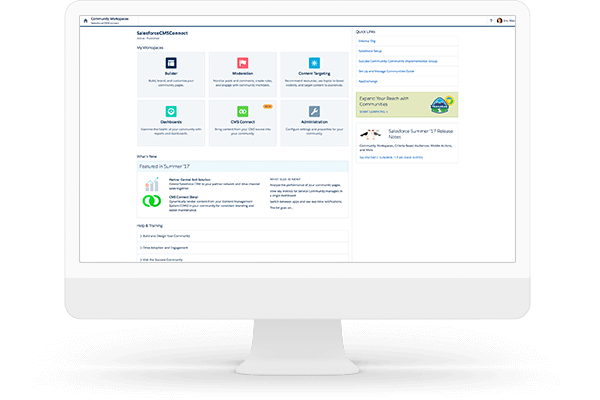Open Salesforce Summer '17 Release Notes link
Image resolution: width=600 pixels, height=400 pixels.
pos(391,157)
